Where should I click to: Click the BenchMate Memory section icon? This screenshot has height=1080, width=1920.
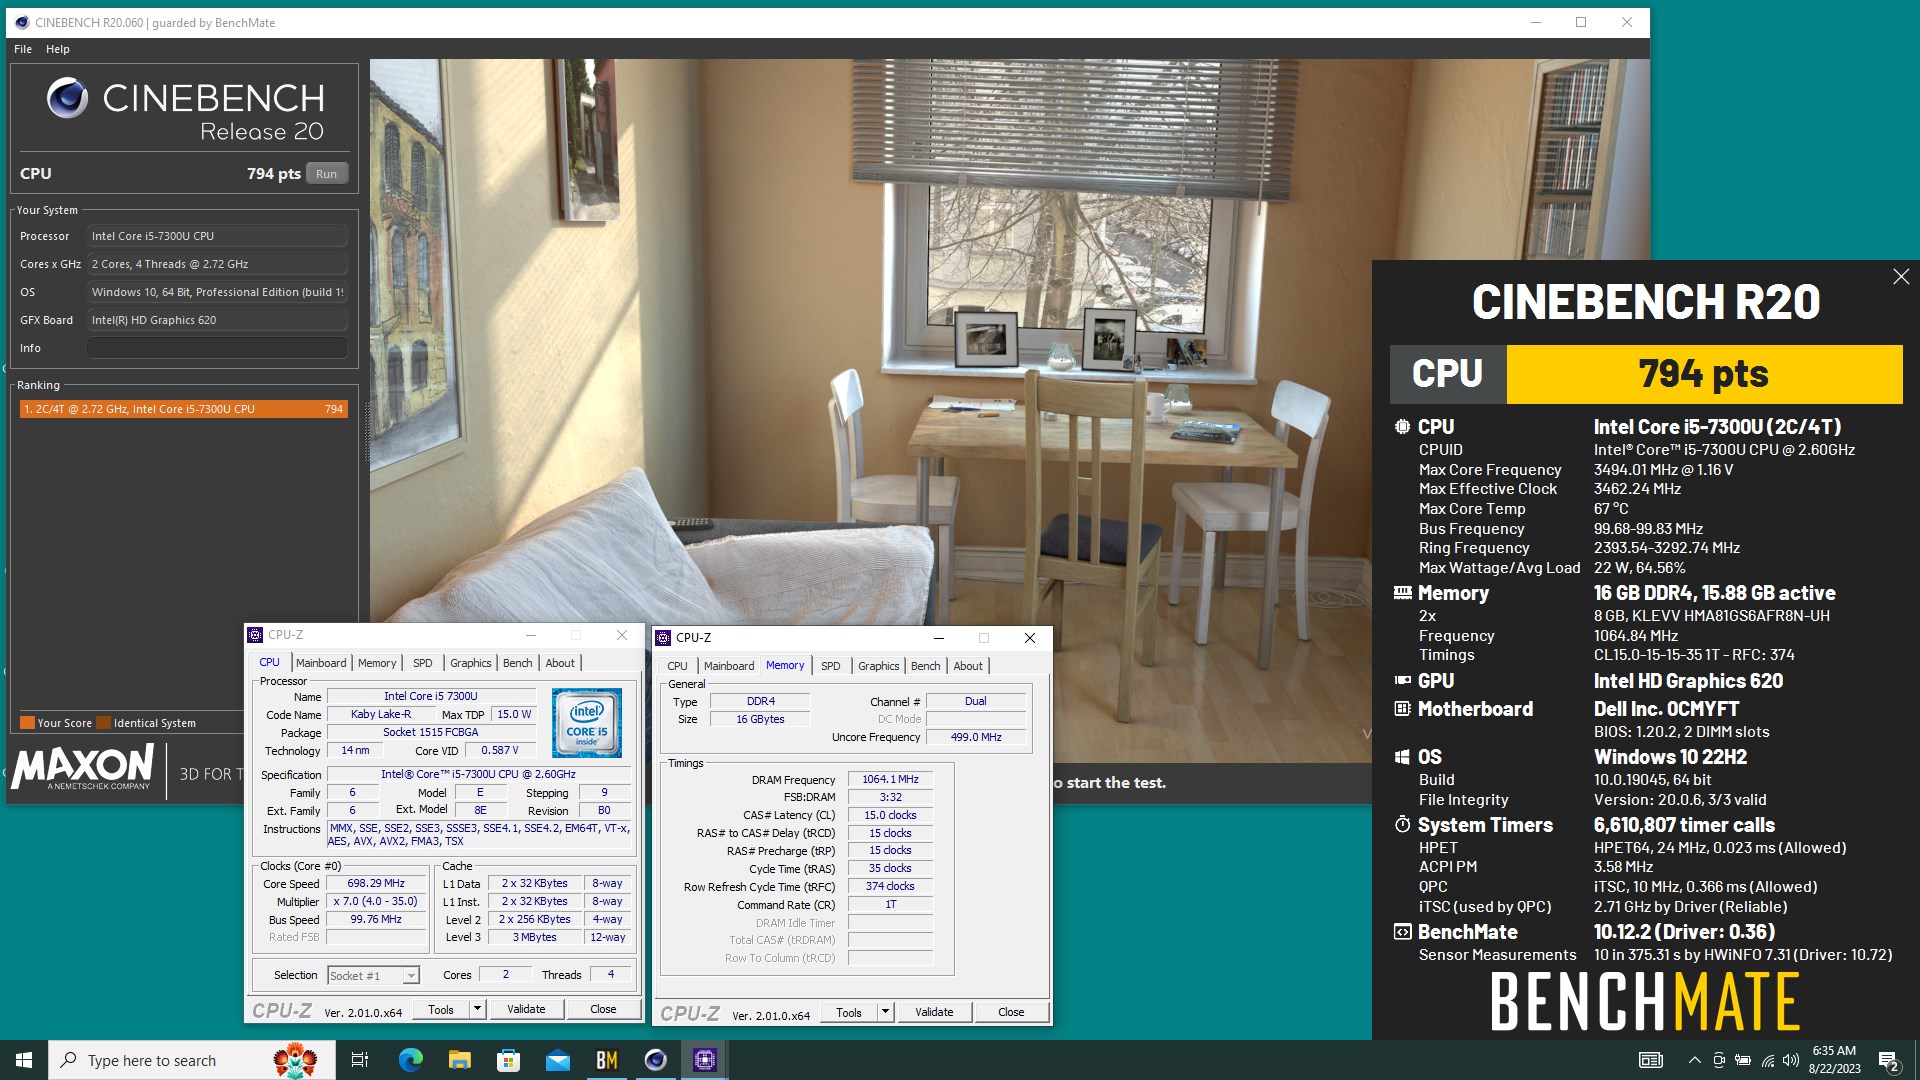[x=1402, y=593]
